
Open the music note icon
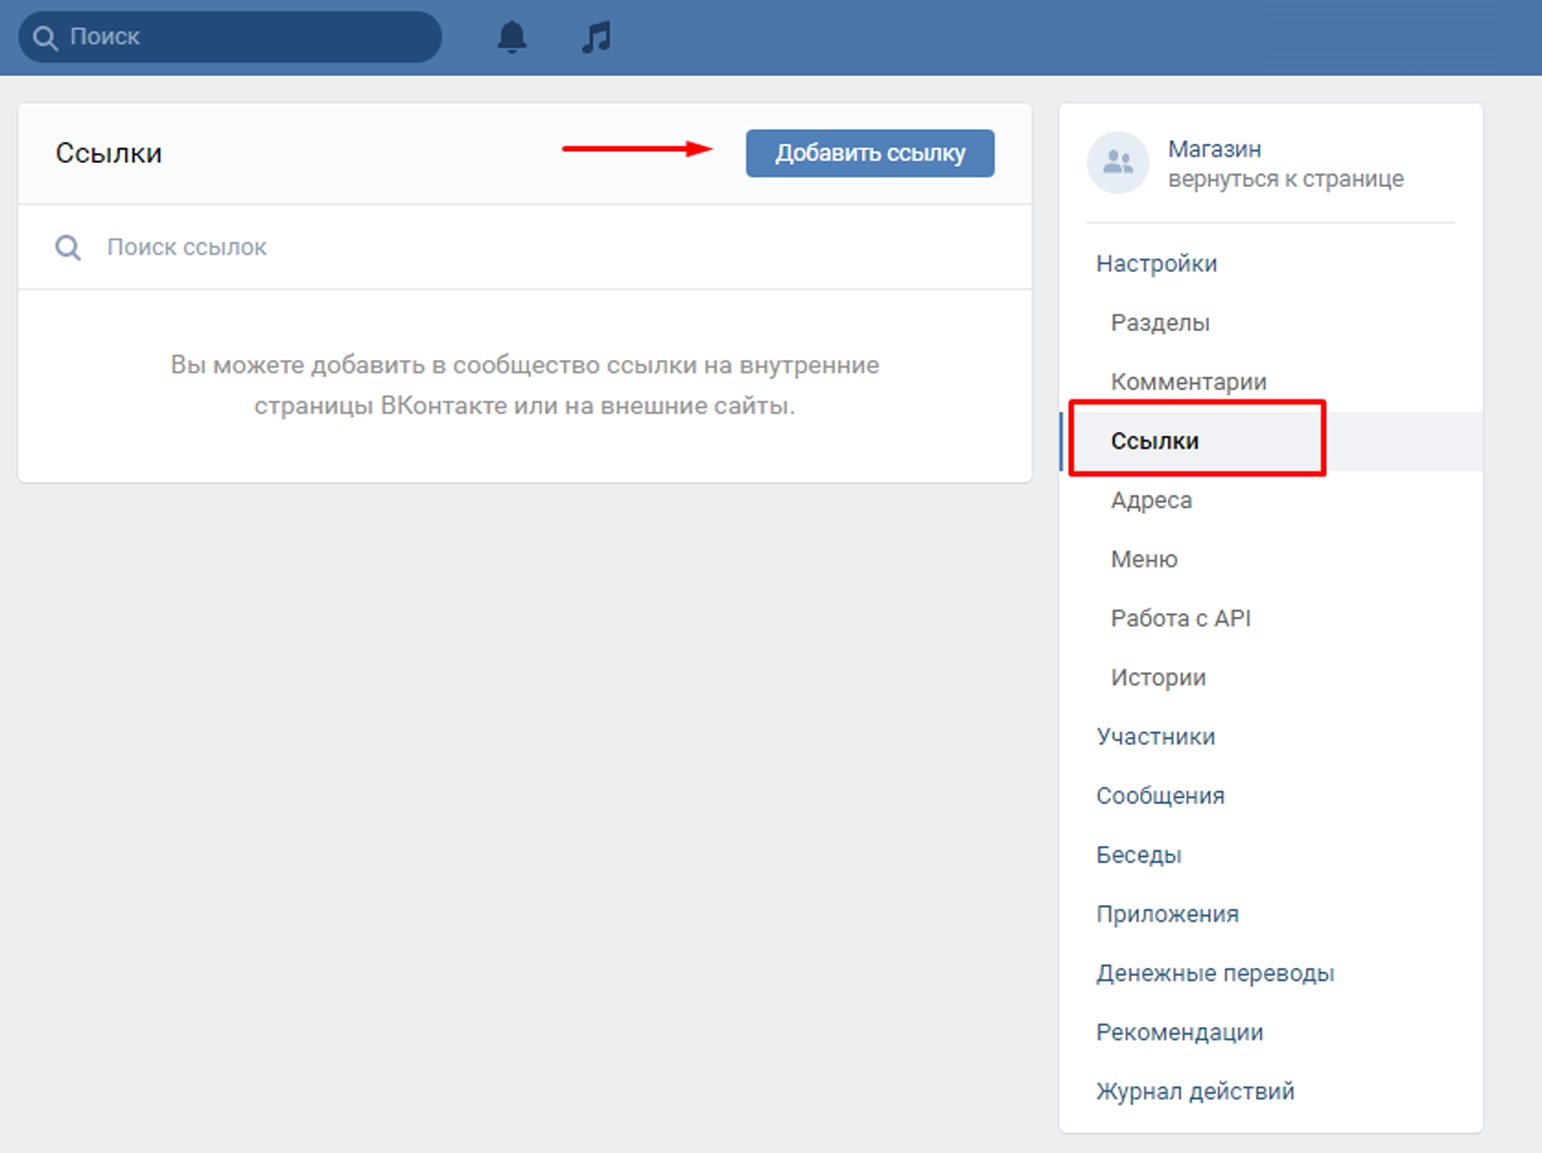596,37
